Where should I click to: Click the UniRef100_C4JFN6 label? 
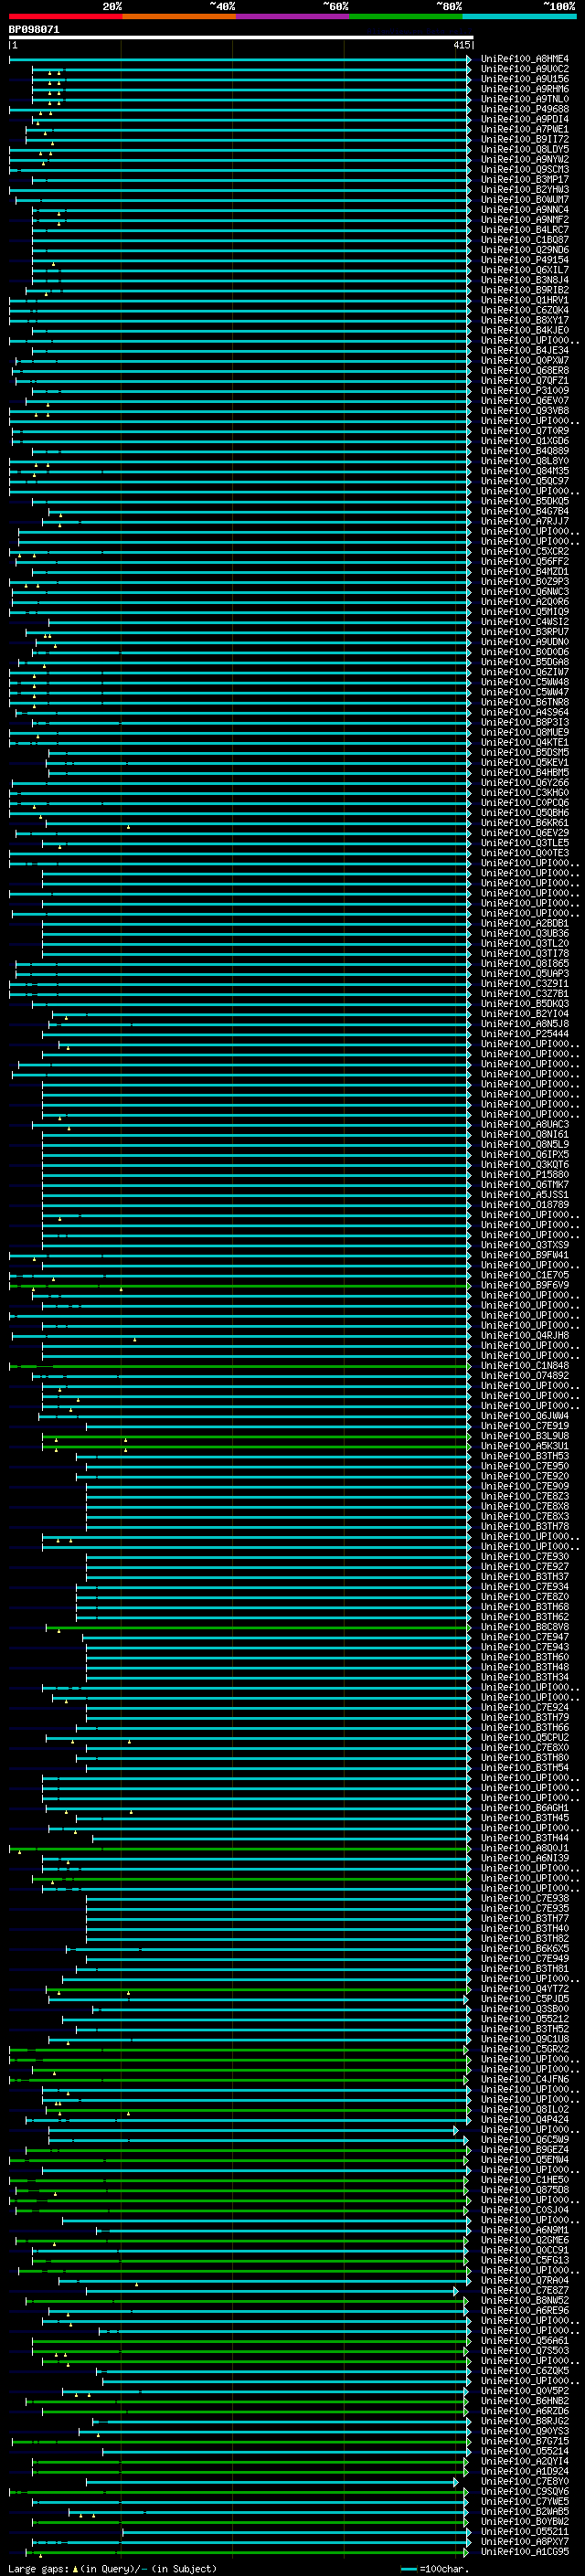[525, 2080]
